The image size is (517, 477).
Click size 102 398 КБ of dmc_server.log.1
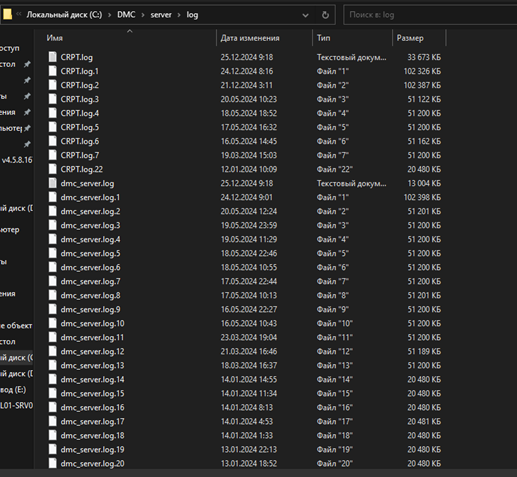[422, 197]
